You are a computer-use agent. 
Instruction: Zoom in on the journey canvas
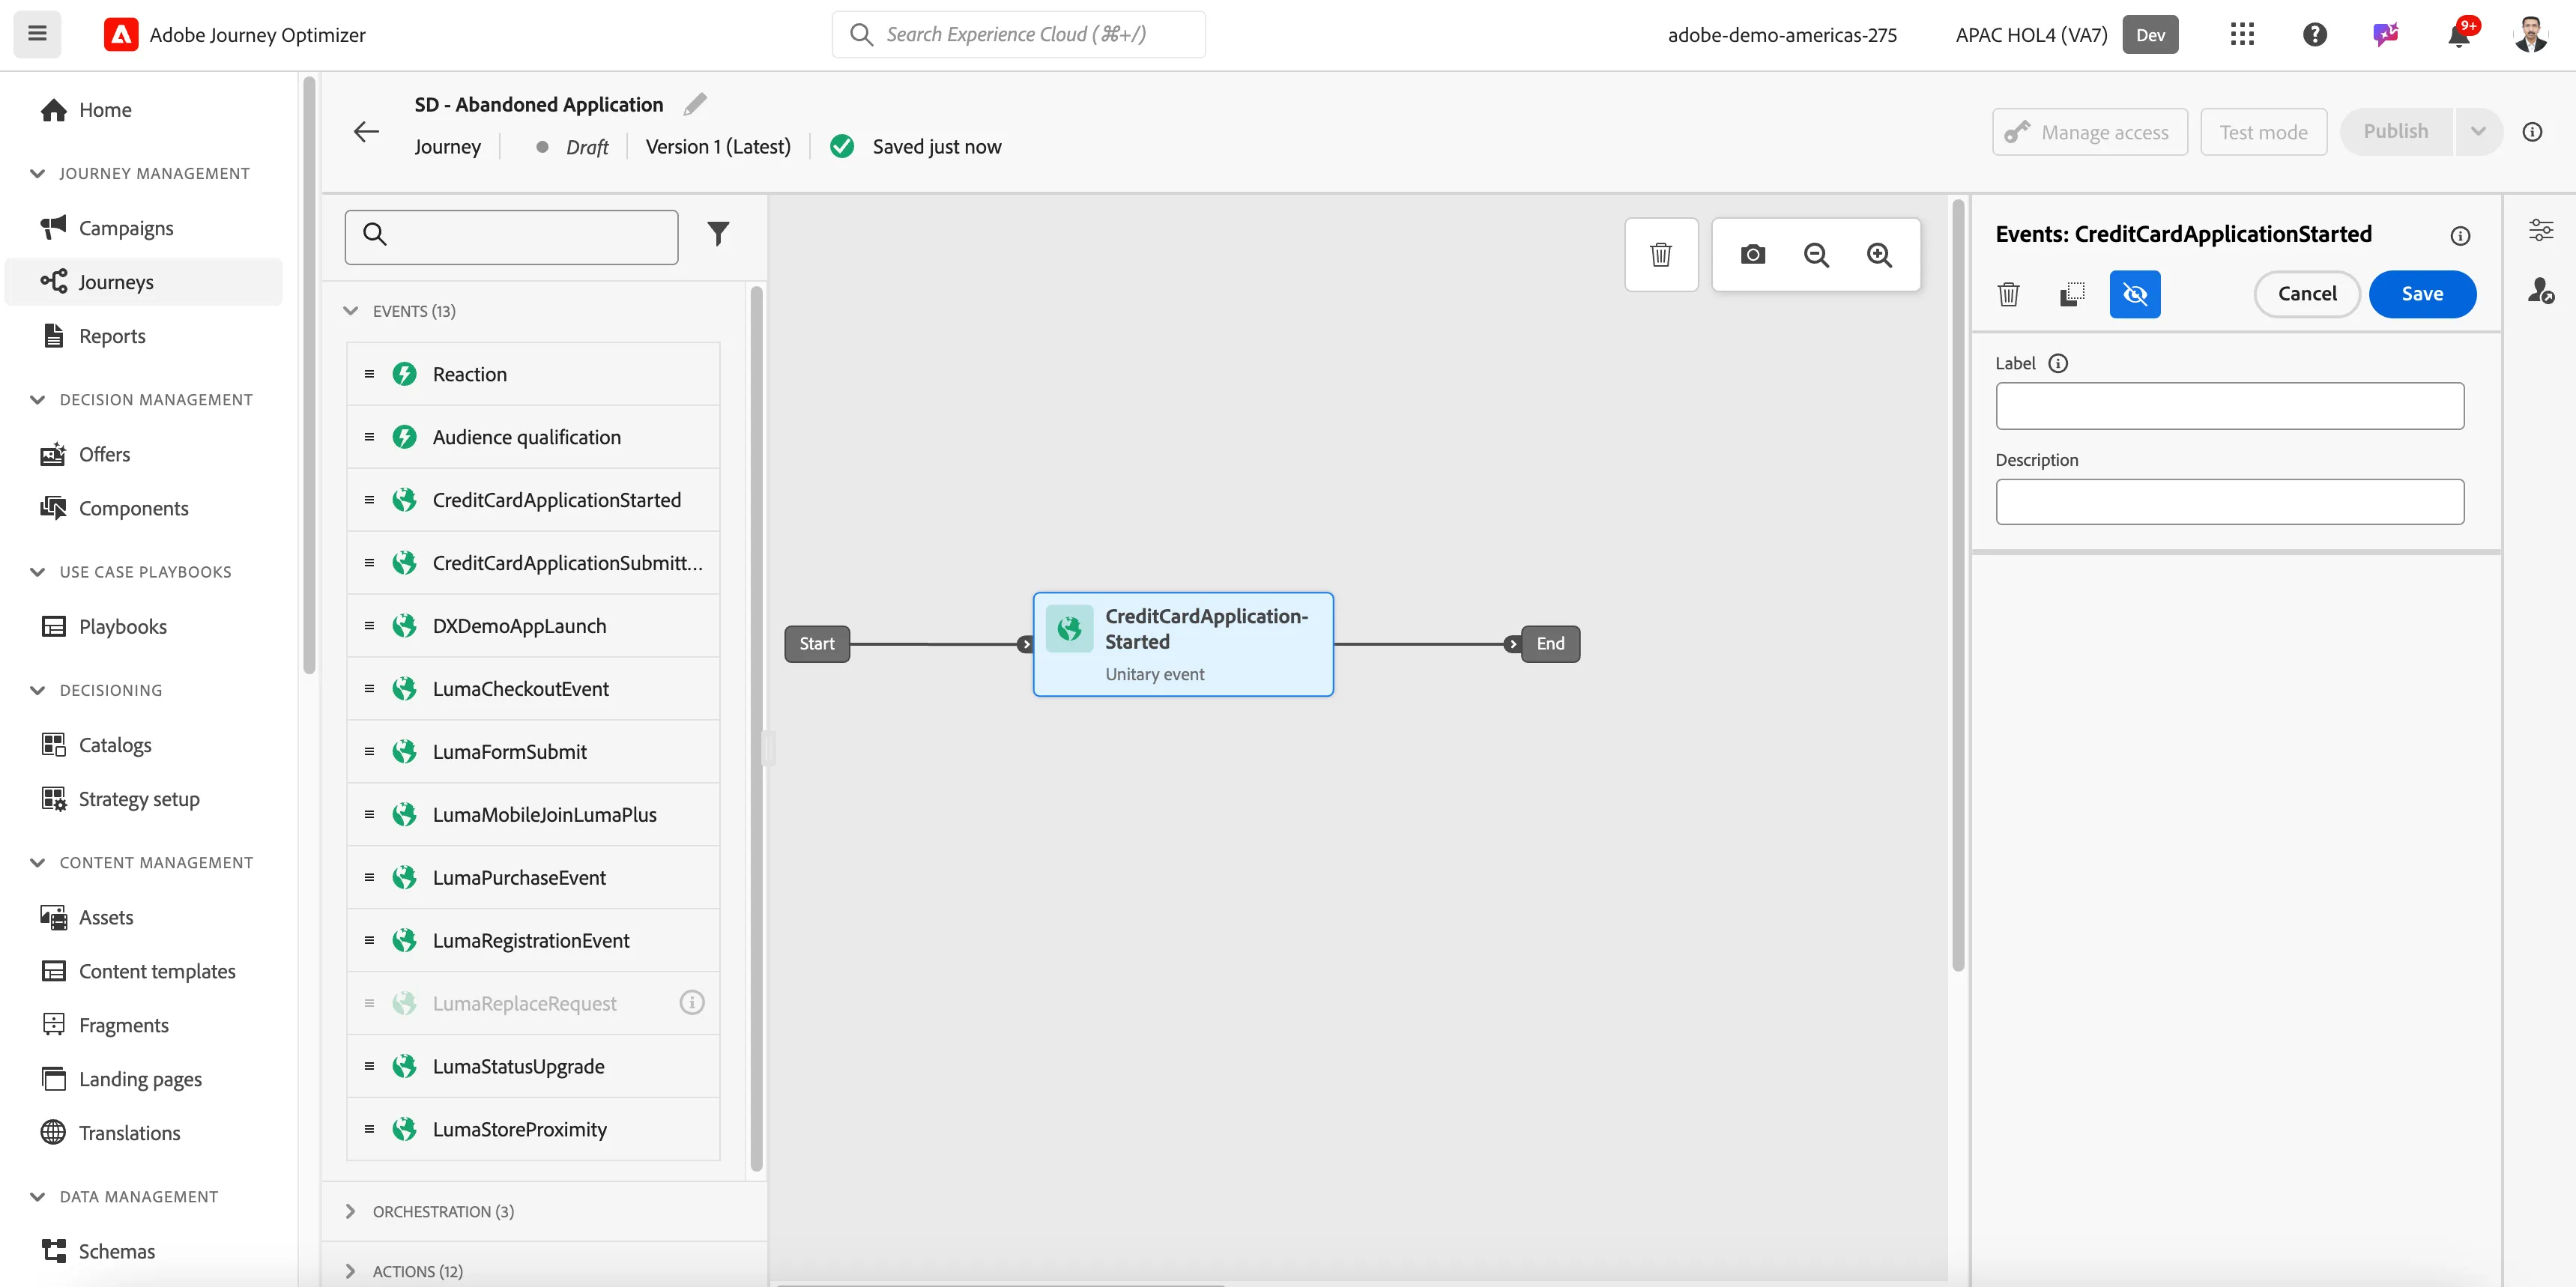1880,255
